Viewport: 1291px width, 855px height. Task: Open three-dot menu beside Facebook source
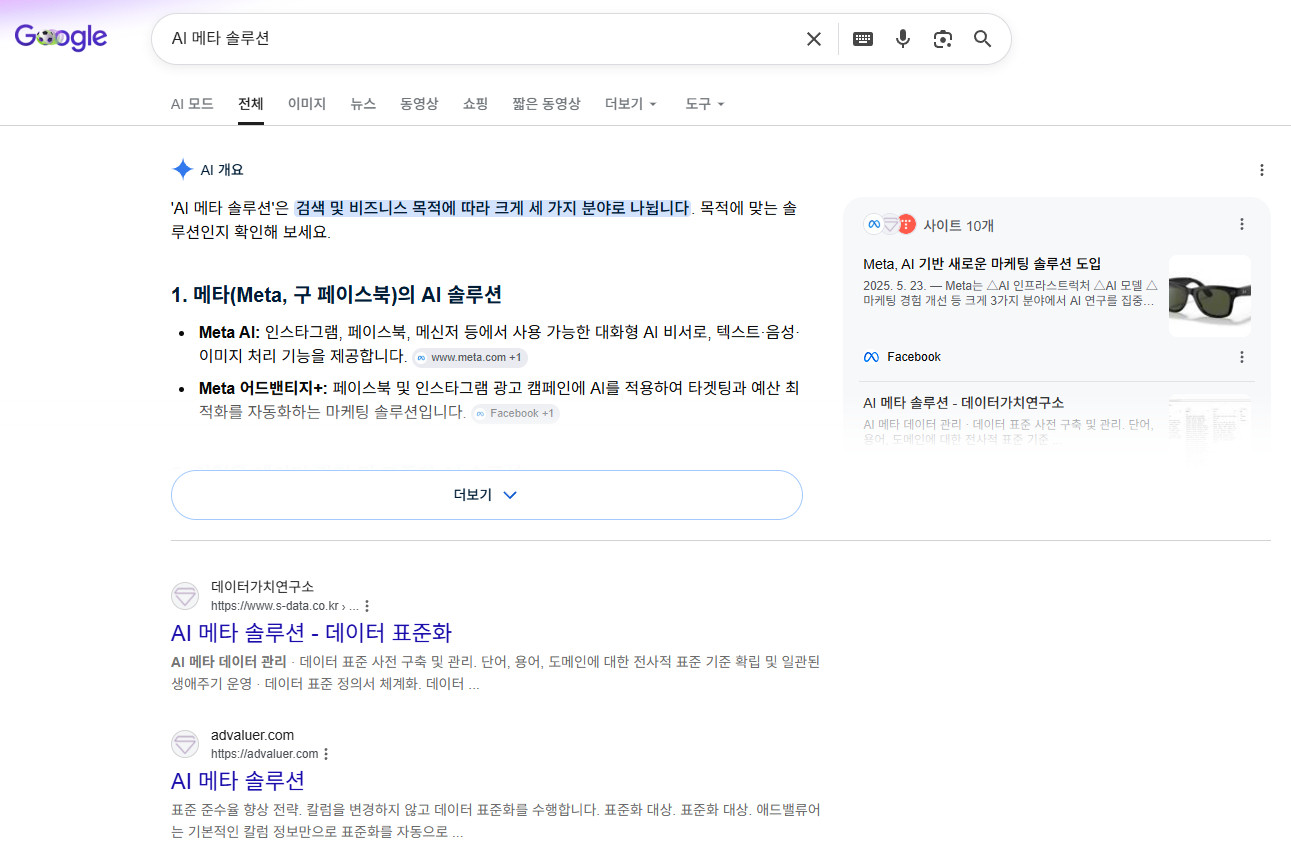point(1242,357)
